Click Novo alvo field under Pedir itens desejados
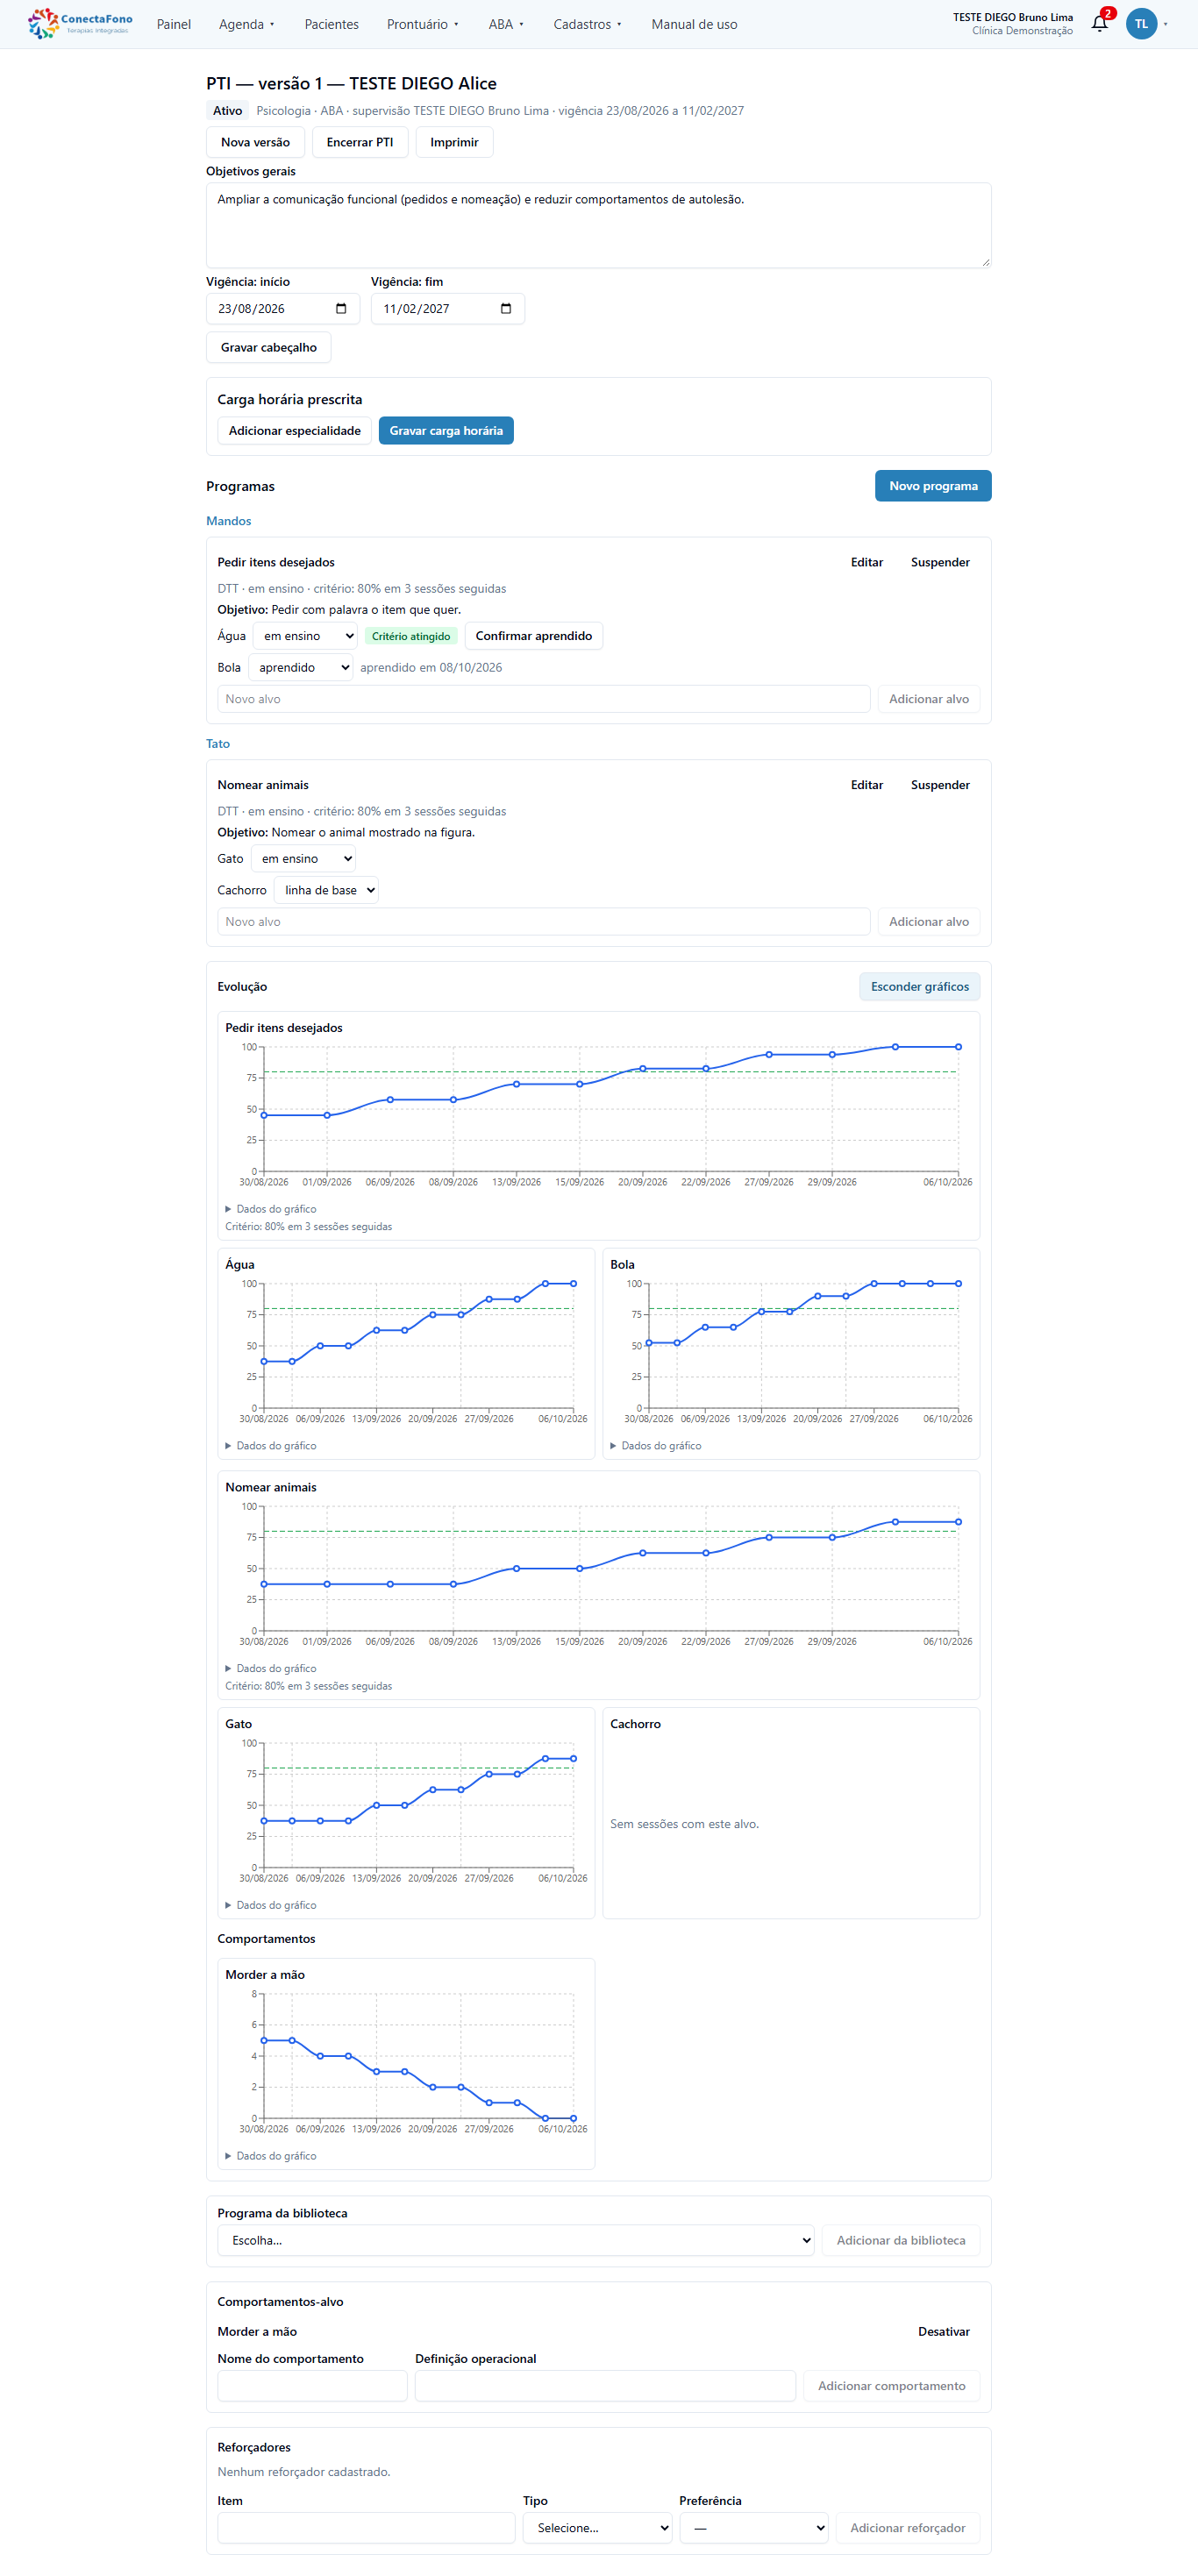This screenshot has height=2576, width=1198. point(544,699)
